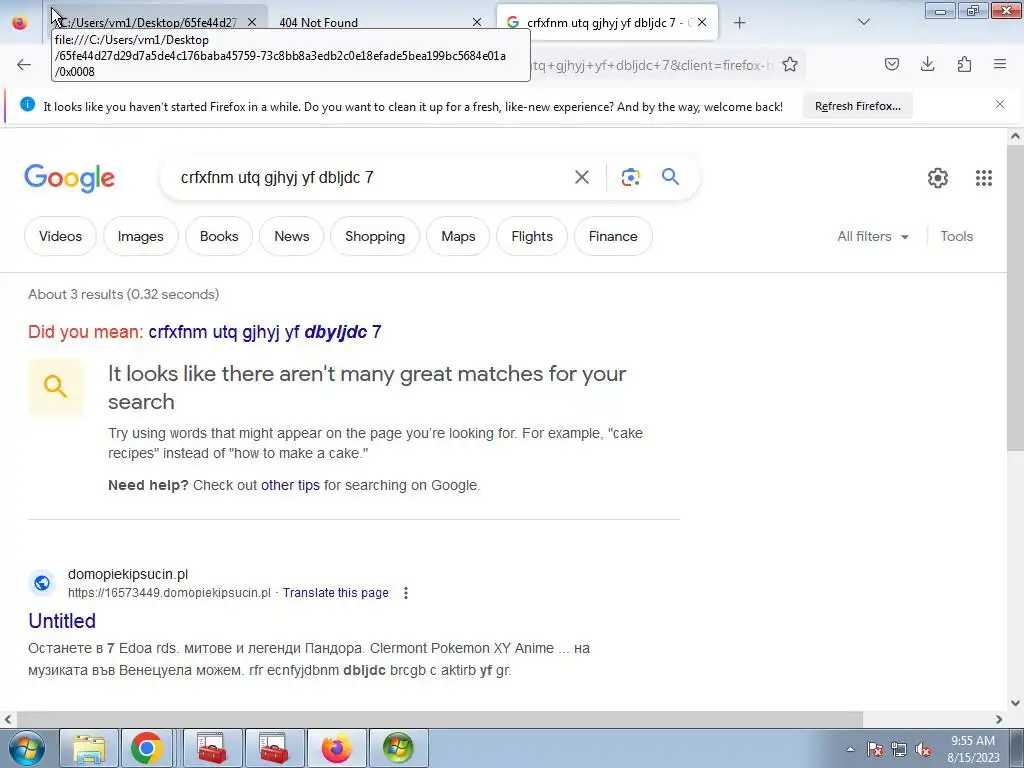Close the 404 Not Found tab

(x=477, y=22)
